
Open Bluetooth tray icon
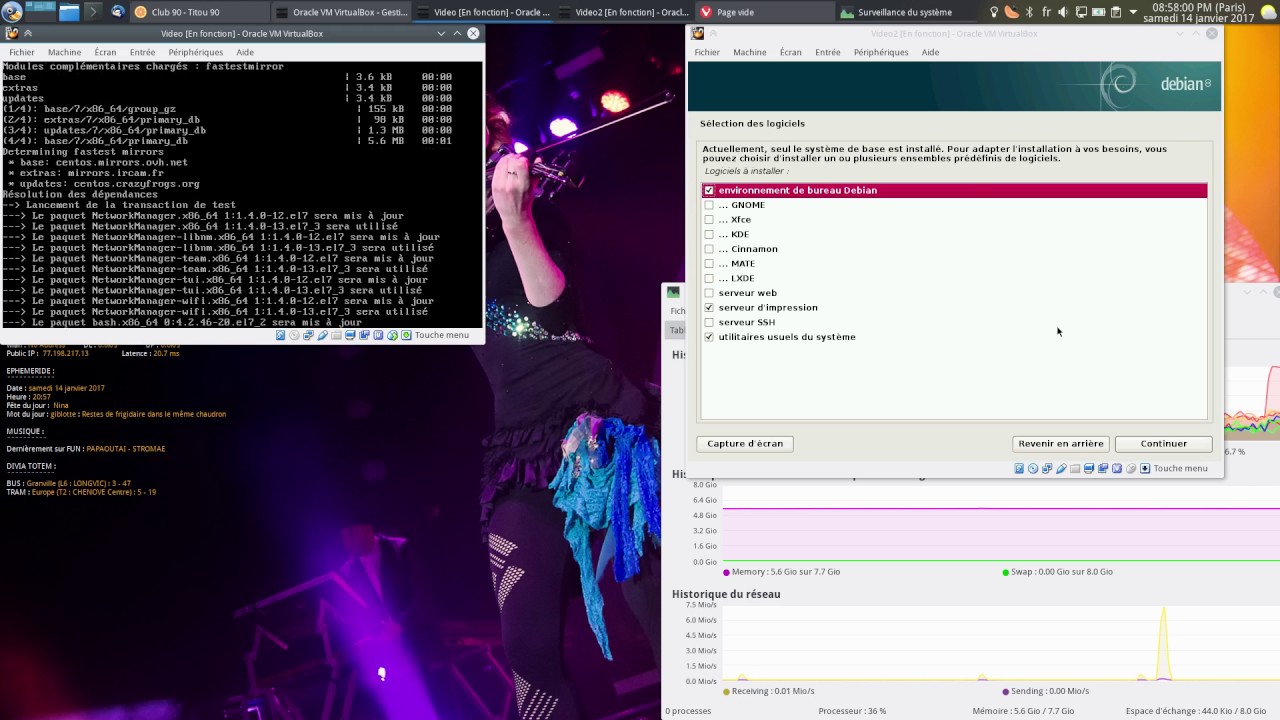click(1029, 12)
